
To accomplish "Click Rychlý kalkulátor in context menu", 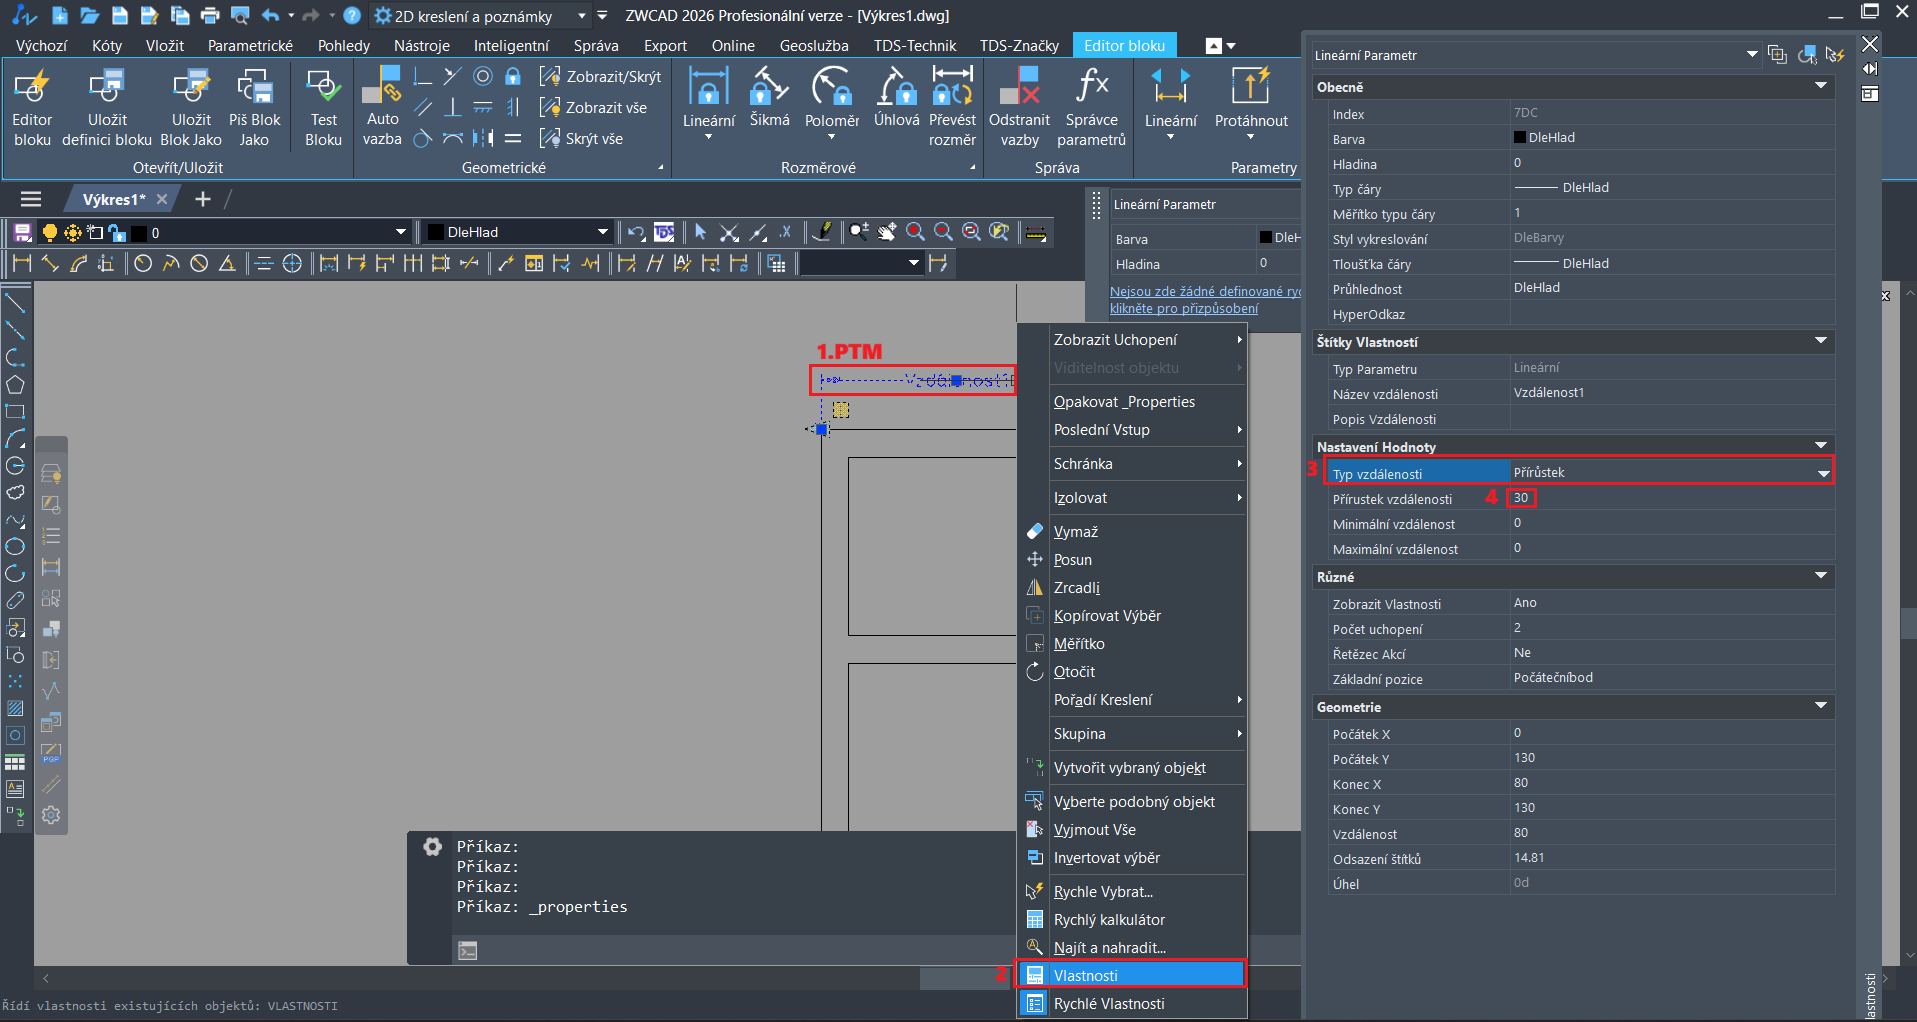I will [x=1131, y=919].
